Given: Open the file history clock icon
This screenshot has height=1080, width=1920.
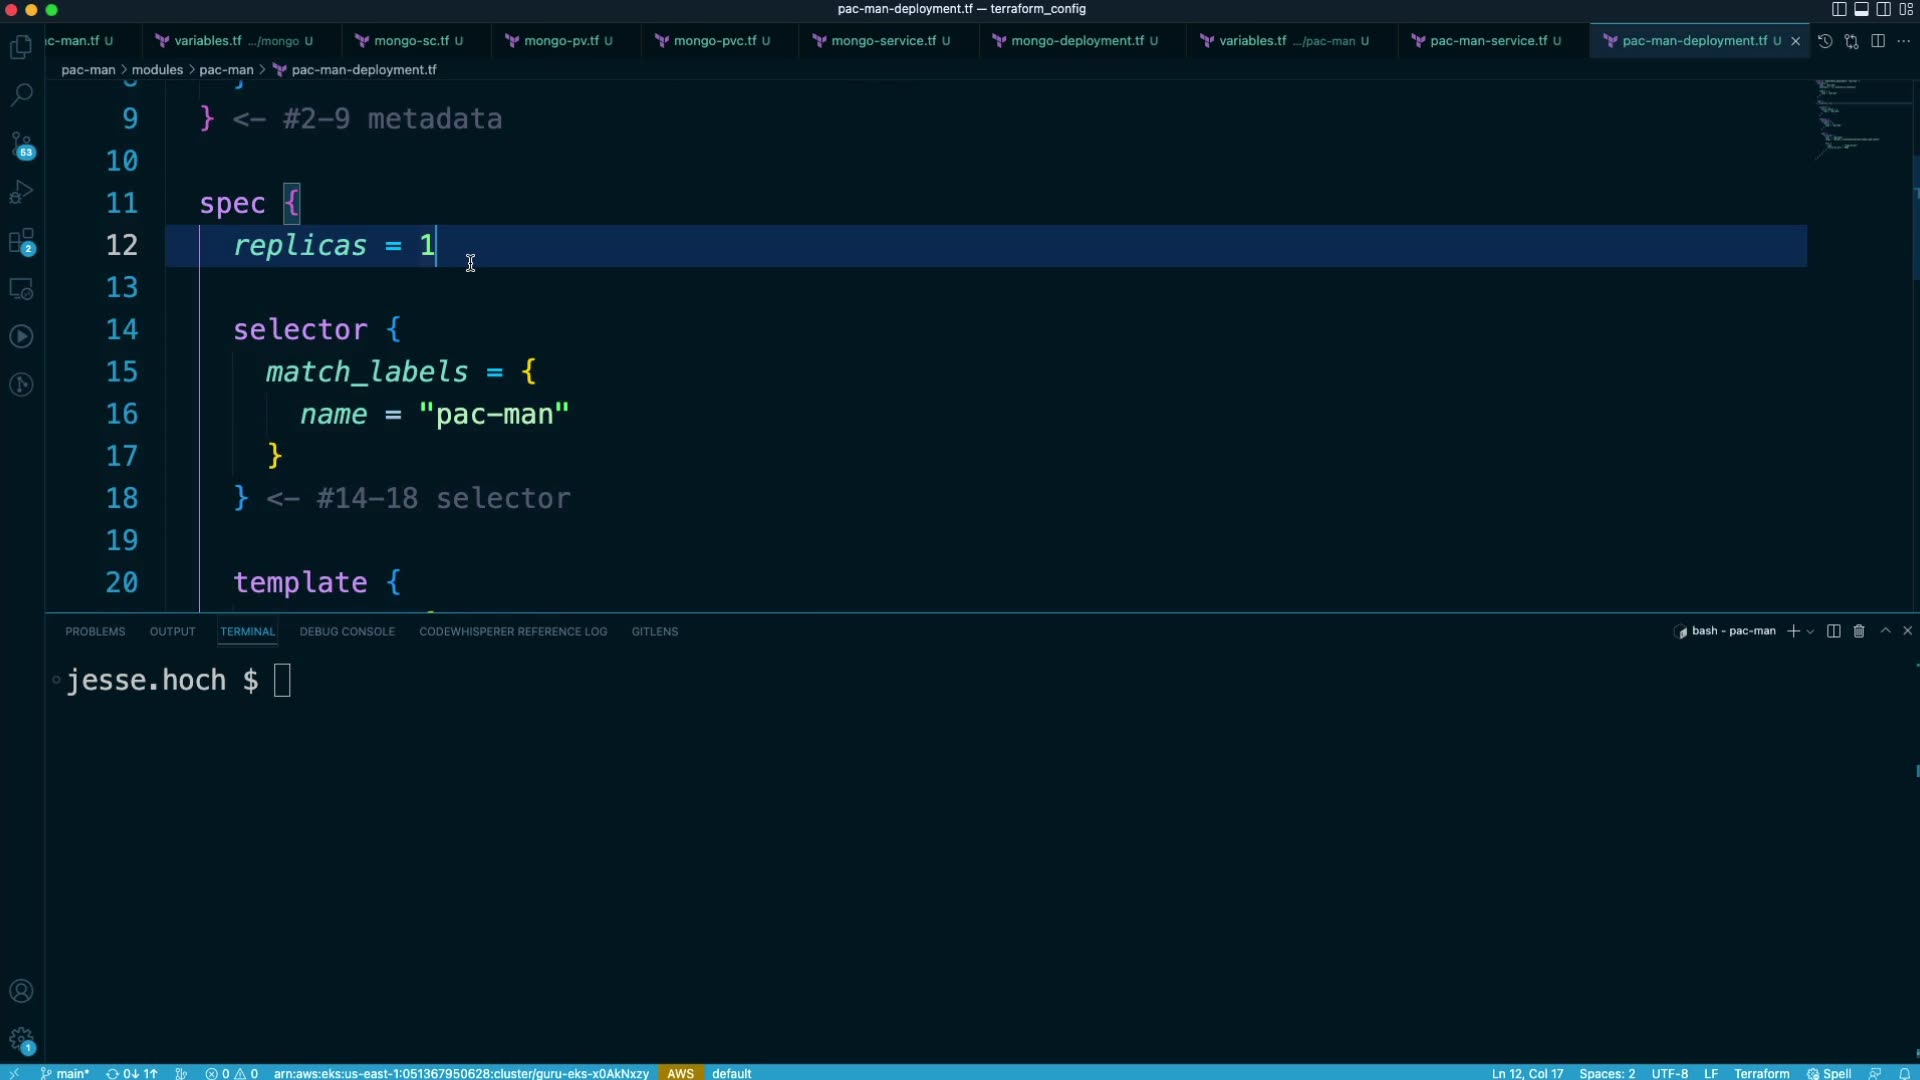Looking at the screenshot, I should click(x=1825, y=41).
